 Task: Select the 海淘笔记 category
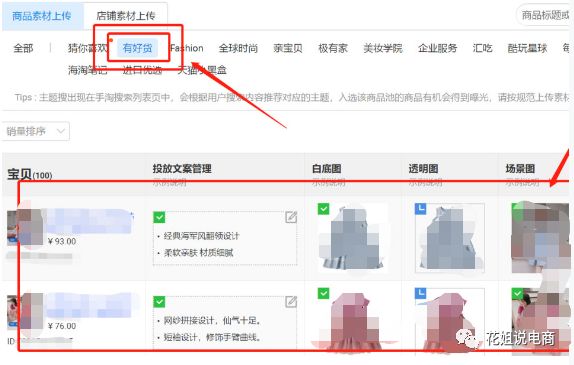tap(87, 70)
